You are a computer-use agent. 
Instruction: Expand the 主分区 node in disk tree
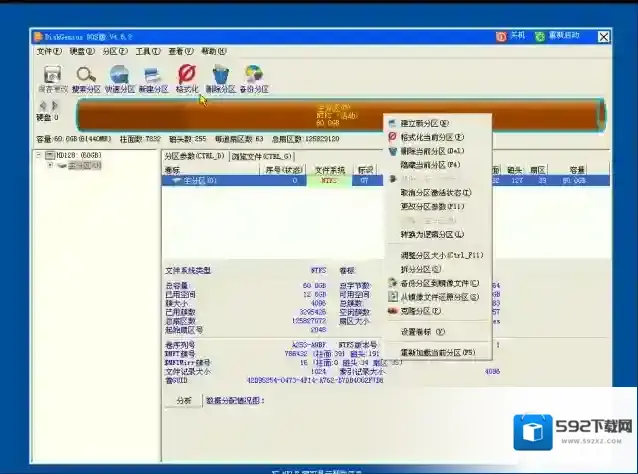pyautogui.click(x=50, y=166)
